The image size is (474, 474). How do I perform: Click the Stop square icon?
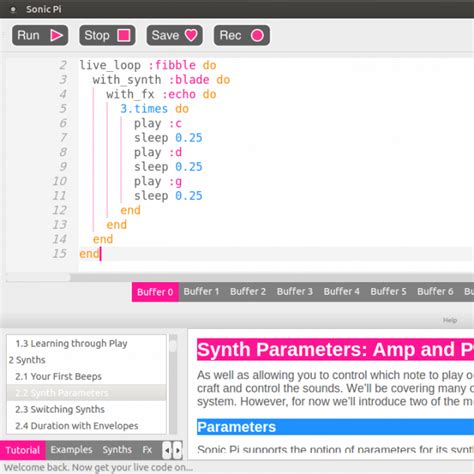pyautogui.click(x=124, y=35)
